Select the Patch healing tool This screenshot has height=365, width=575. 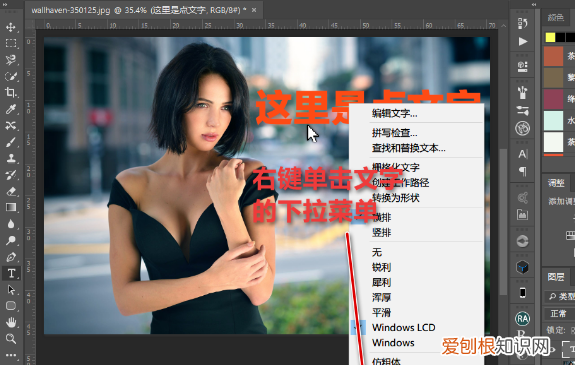[x=11, y=125]
